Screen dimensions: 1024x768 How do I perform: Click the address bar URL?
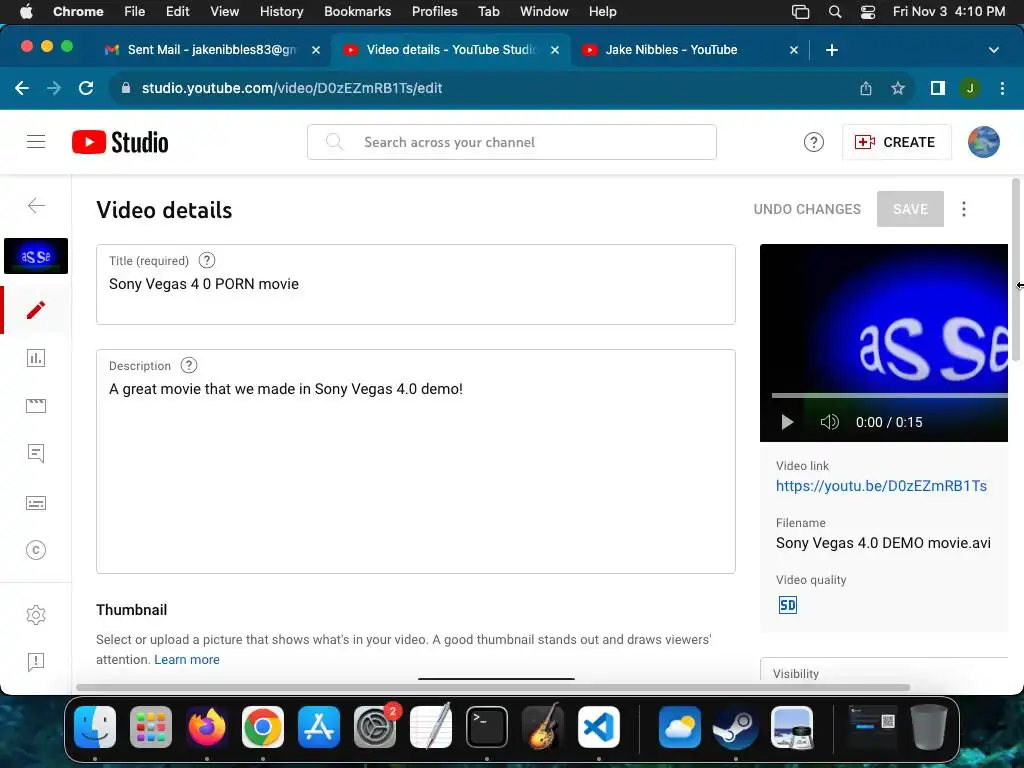pos(292,88)
